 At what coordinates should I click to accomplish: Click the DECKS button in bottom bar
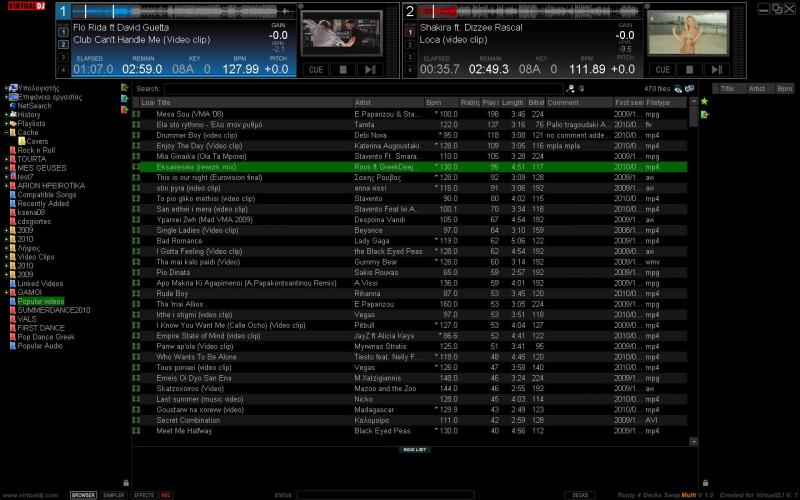[x=580, y=495]
